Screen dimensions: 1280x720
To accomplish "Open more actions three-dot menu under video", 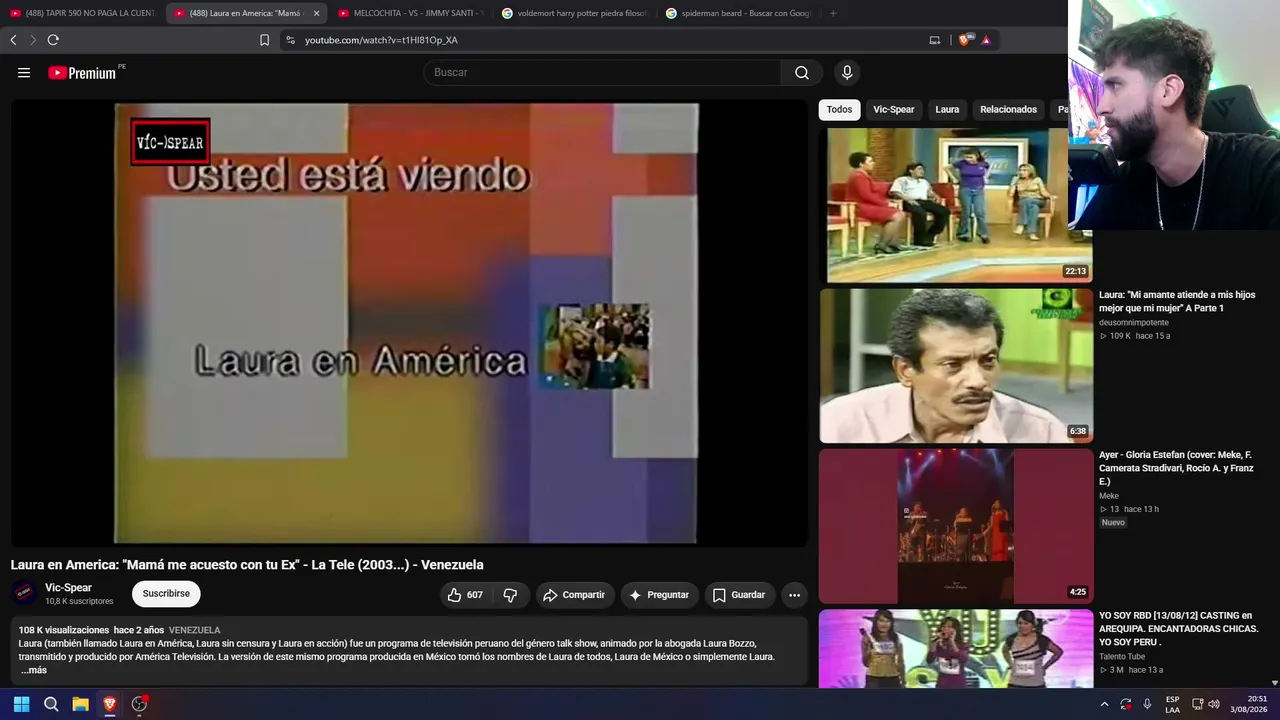I will point(794,595).
